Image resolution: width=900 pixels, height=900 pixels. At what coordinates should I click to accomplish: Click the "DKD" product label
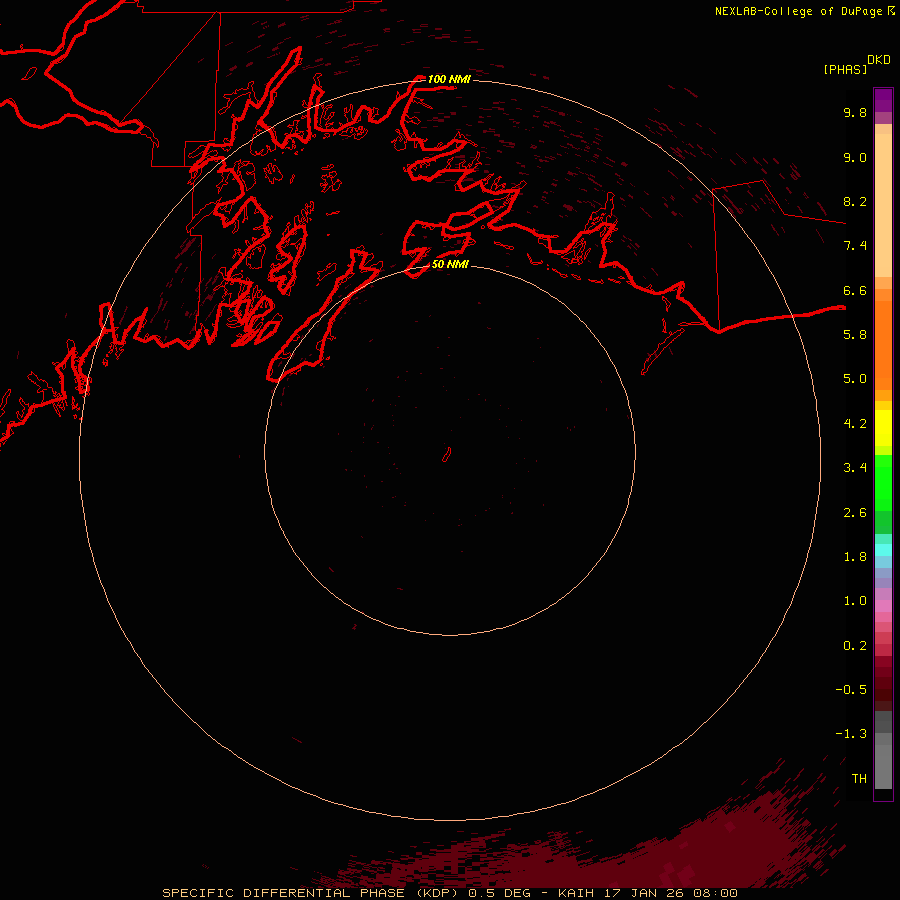(879, 60)
